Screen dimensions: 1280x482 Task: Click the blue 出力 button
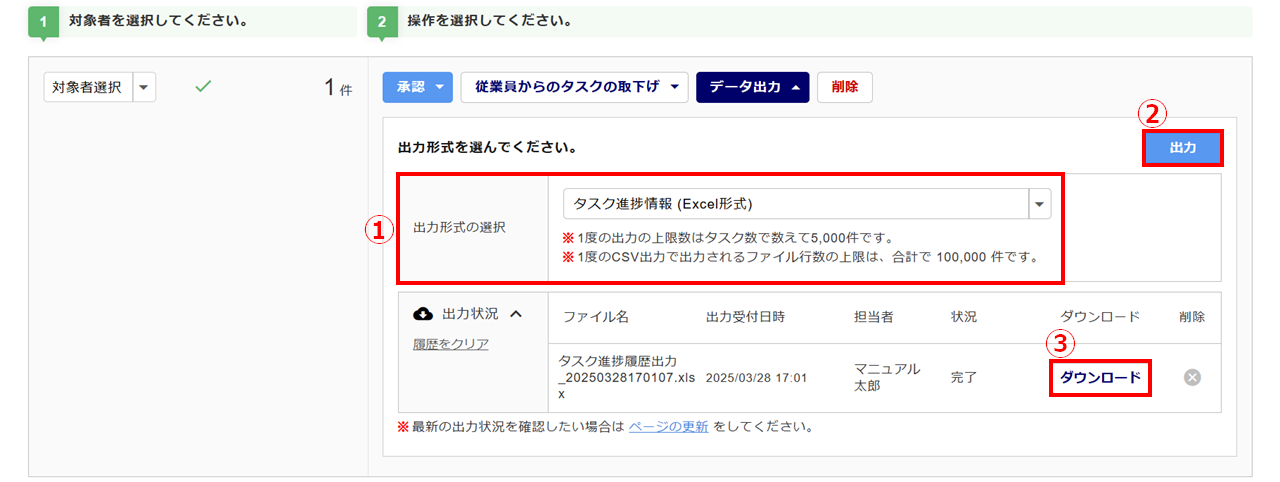coord(1183,147)
